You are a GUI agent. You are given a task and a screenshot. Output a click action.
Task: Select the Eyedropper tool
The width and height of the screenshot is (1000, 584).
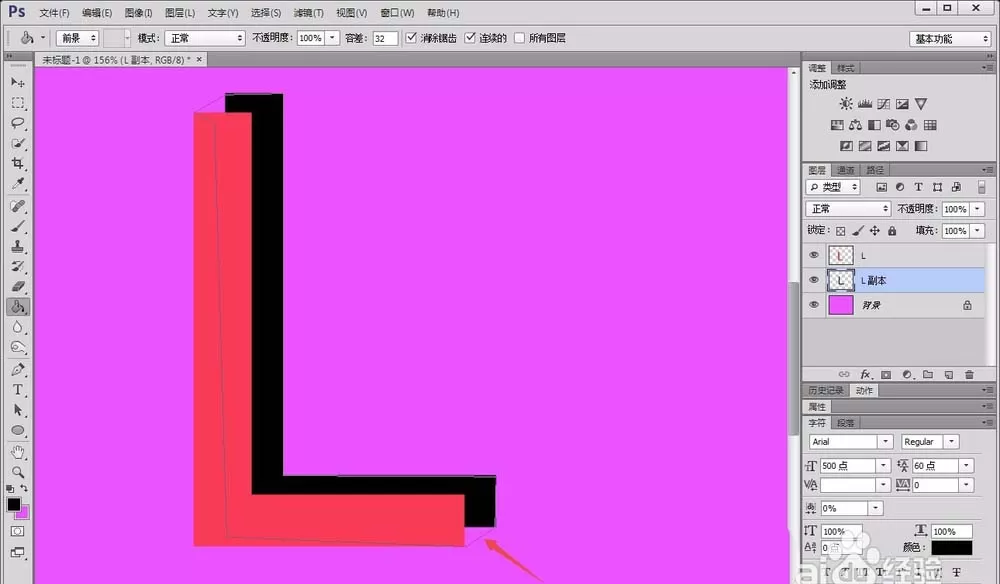pyautogui.click(x=18, y=184)
